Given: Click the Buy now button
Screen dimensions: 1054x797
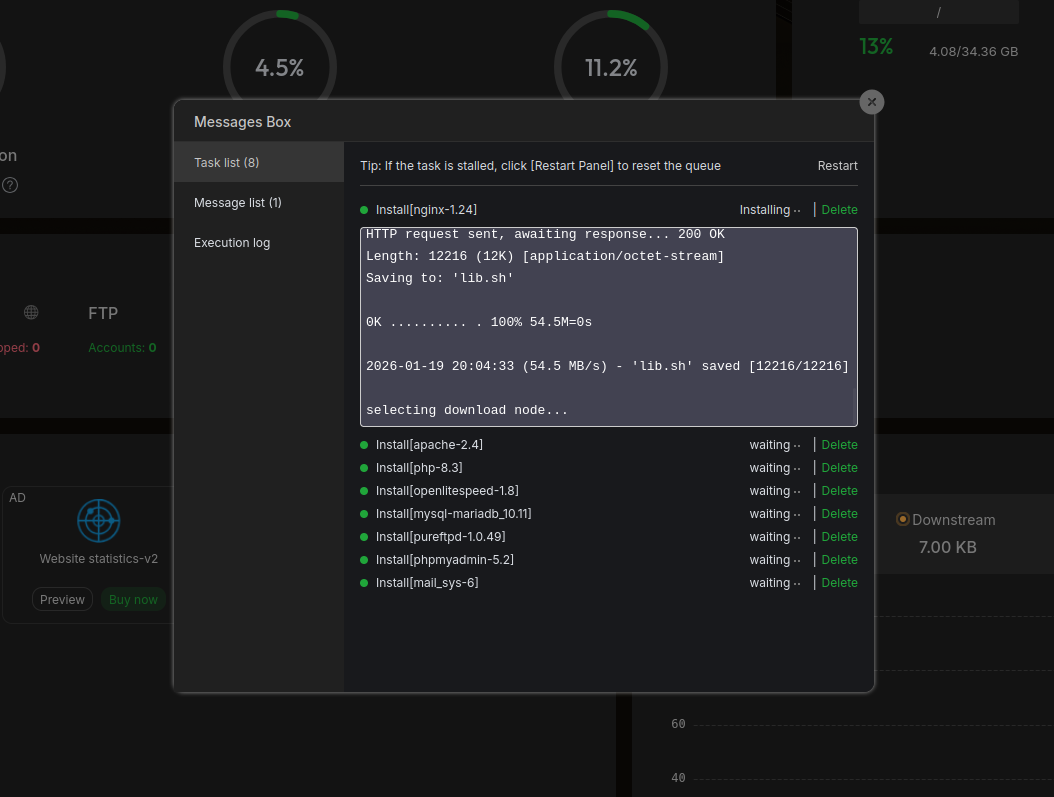Looking at the screenshot, I should click(x=133, y=599).
